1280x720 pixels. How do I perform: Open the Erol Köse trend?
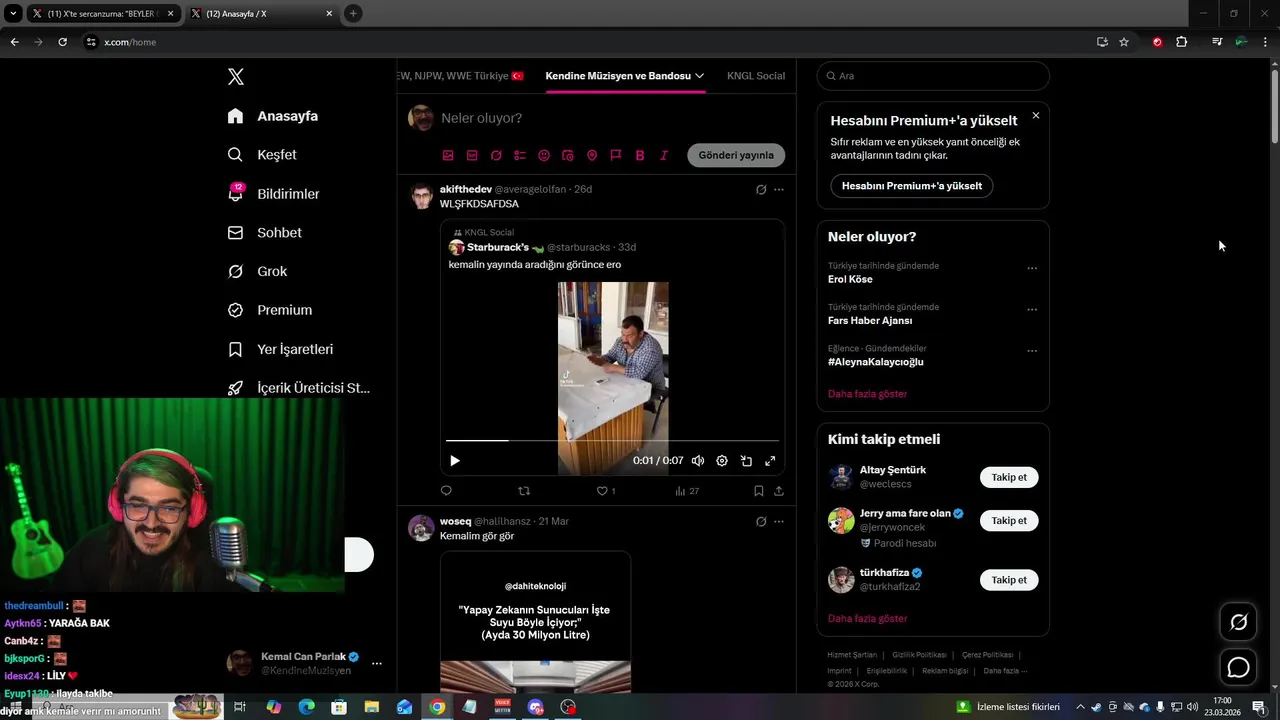(850, 280)
